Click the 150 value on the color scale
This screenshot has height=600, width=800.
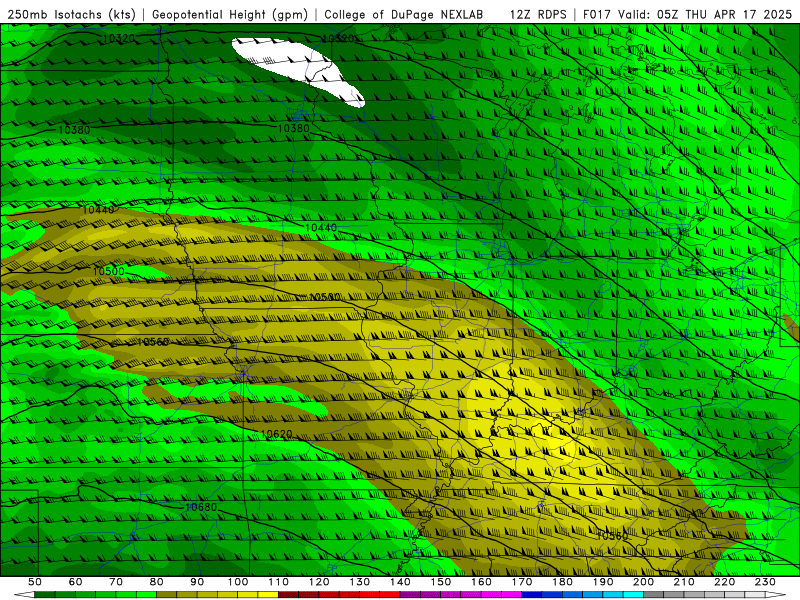click(441, 582)
